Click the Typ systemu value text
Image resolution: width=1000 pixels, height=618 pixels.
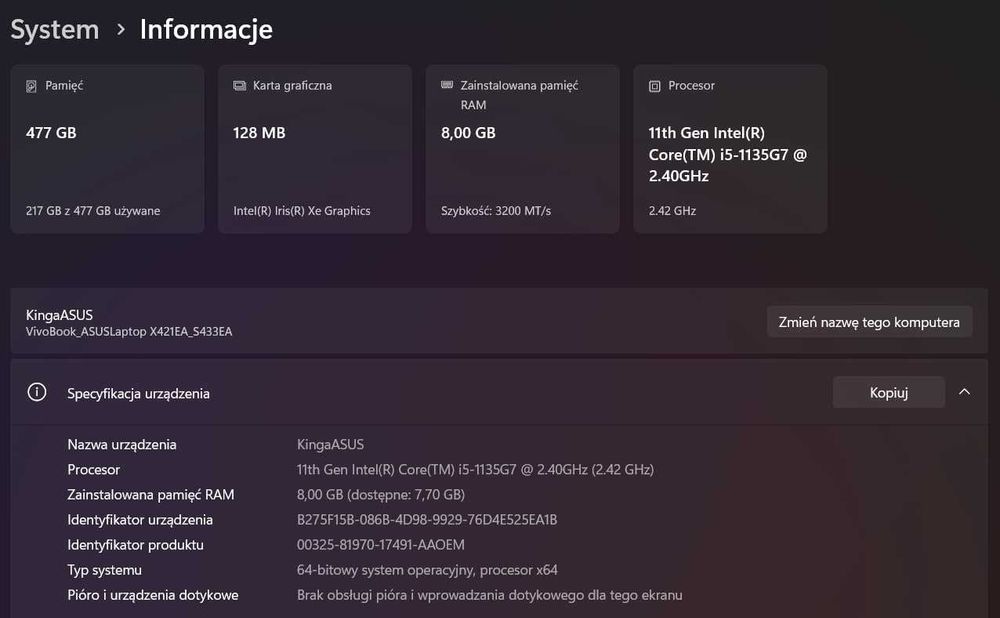427,570
